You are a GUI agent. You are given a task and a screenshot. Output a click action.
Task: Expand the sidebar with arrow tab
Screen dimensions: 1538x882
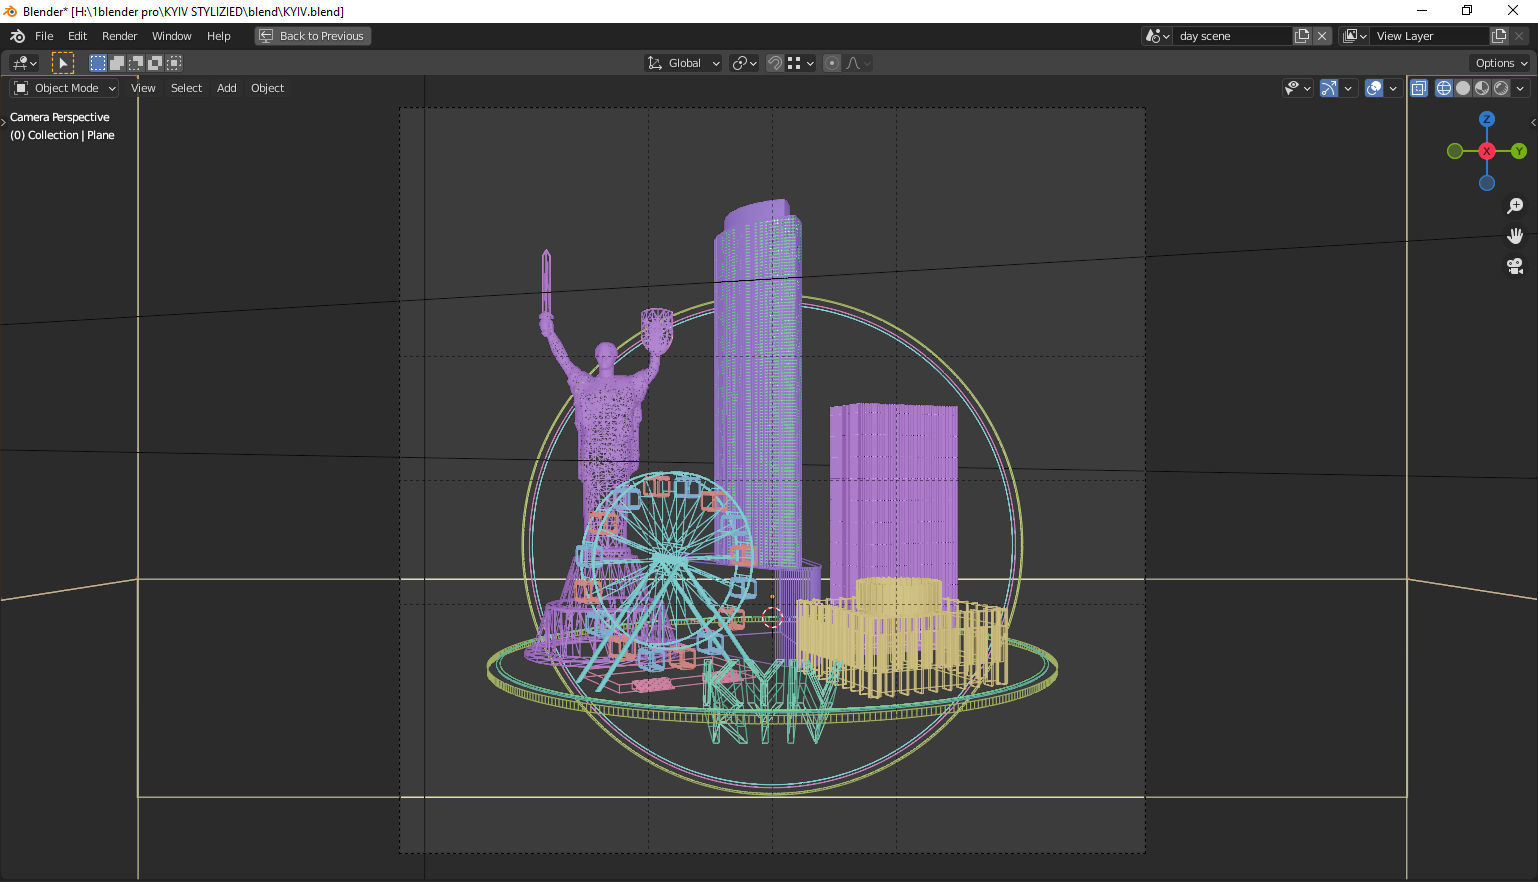click(1533, 122)
